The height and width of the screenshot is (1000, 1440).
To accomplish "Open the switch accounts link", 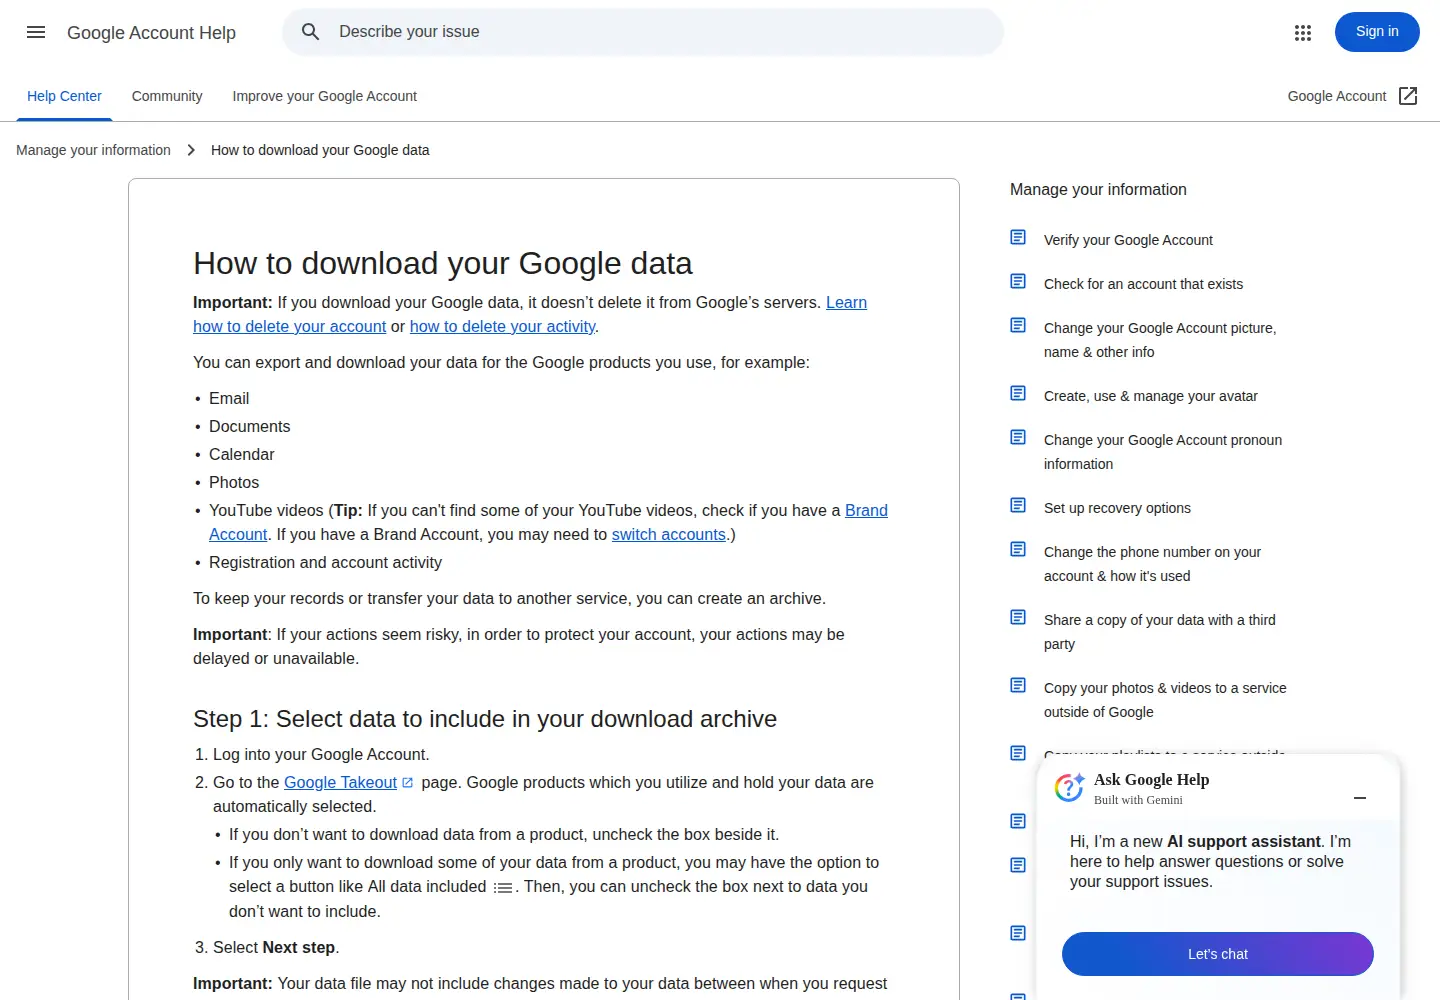I will 669,534.
